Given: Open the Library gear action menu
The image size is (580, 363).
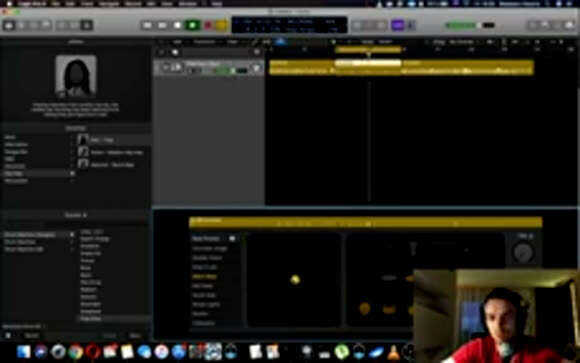Looking at the screenshot, I should [x=8, y=336].
